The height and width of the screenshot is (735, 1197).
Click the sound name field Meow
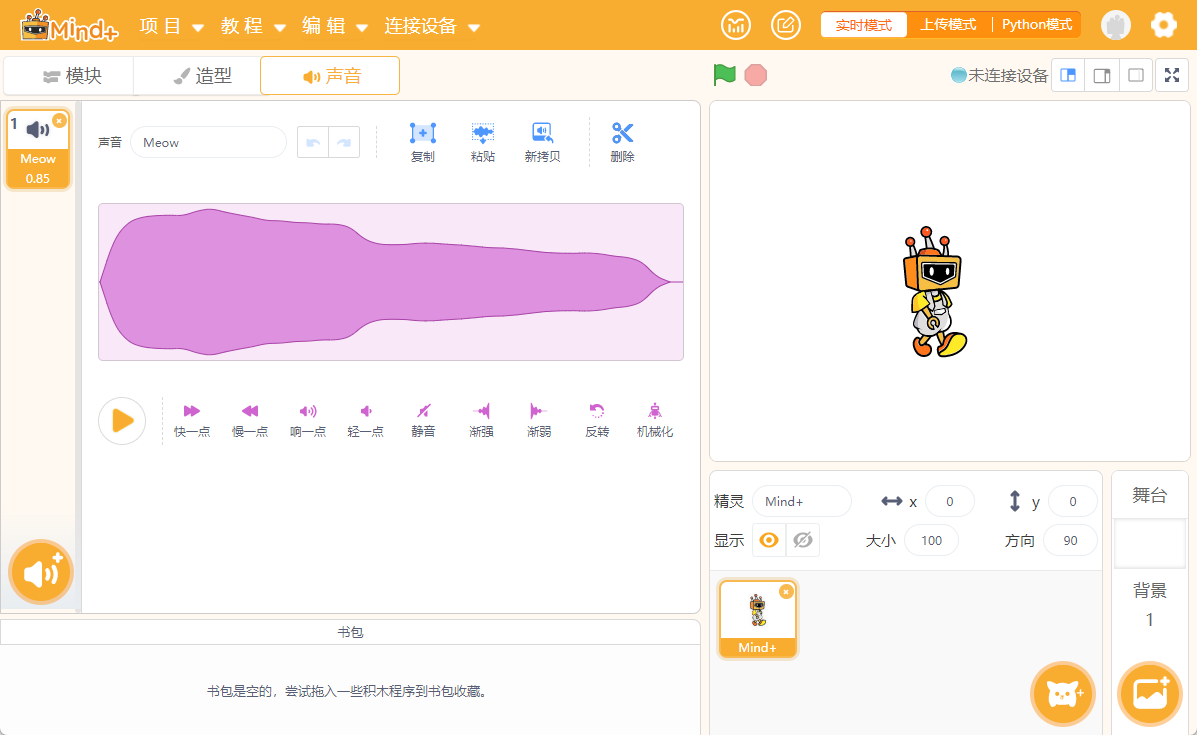(x=208, y=143)
